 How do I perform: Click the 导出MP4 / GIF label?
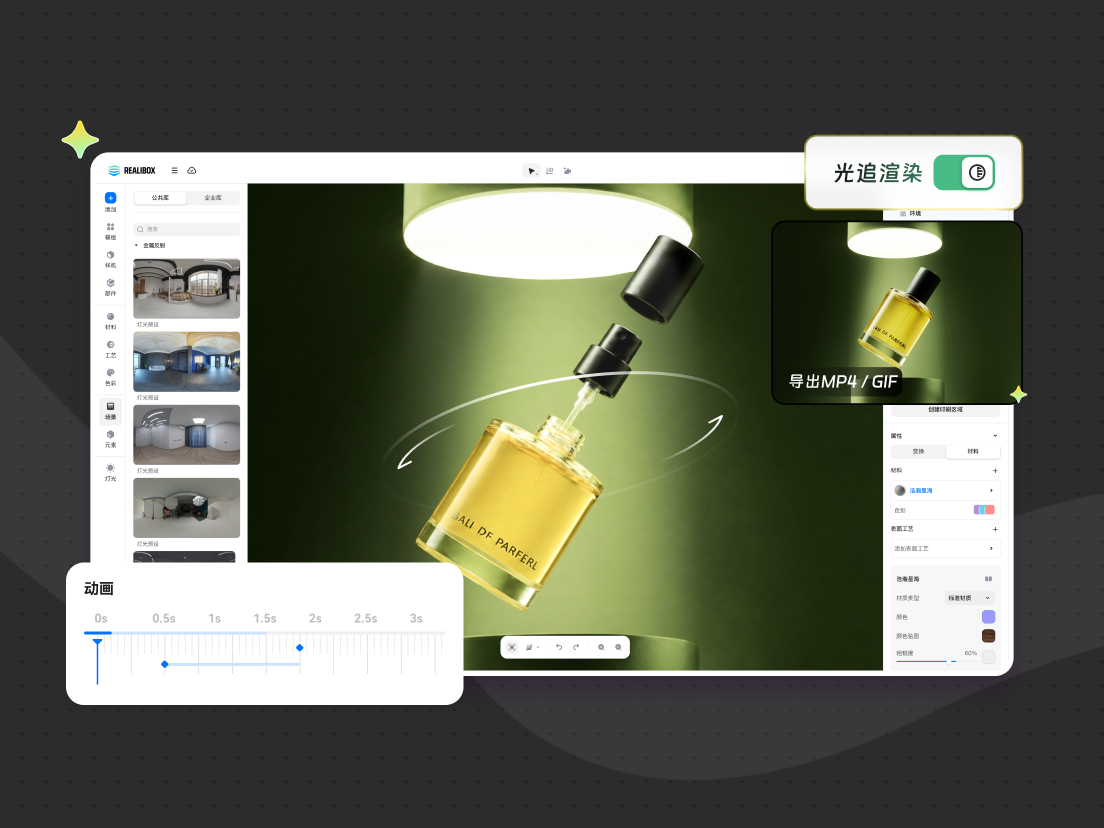point(842,382)
